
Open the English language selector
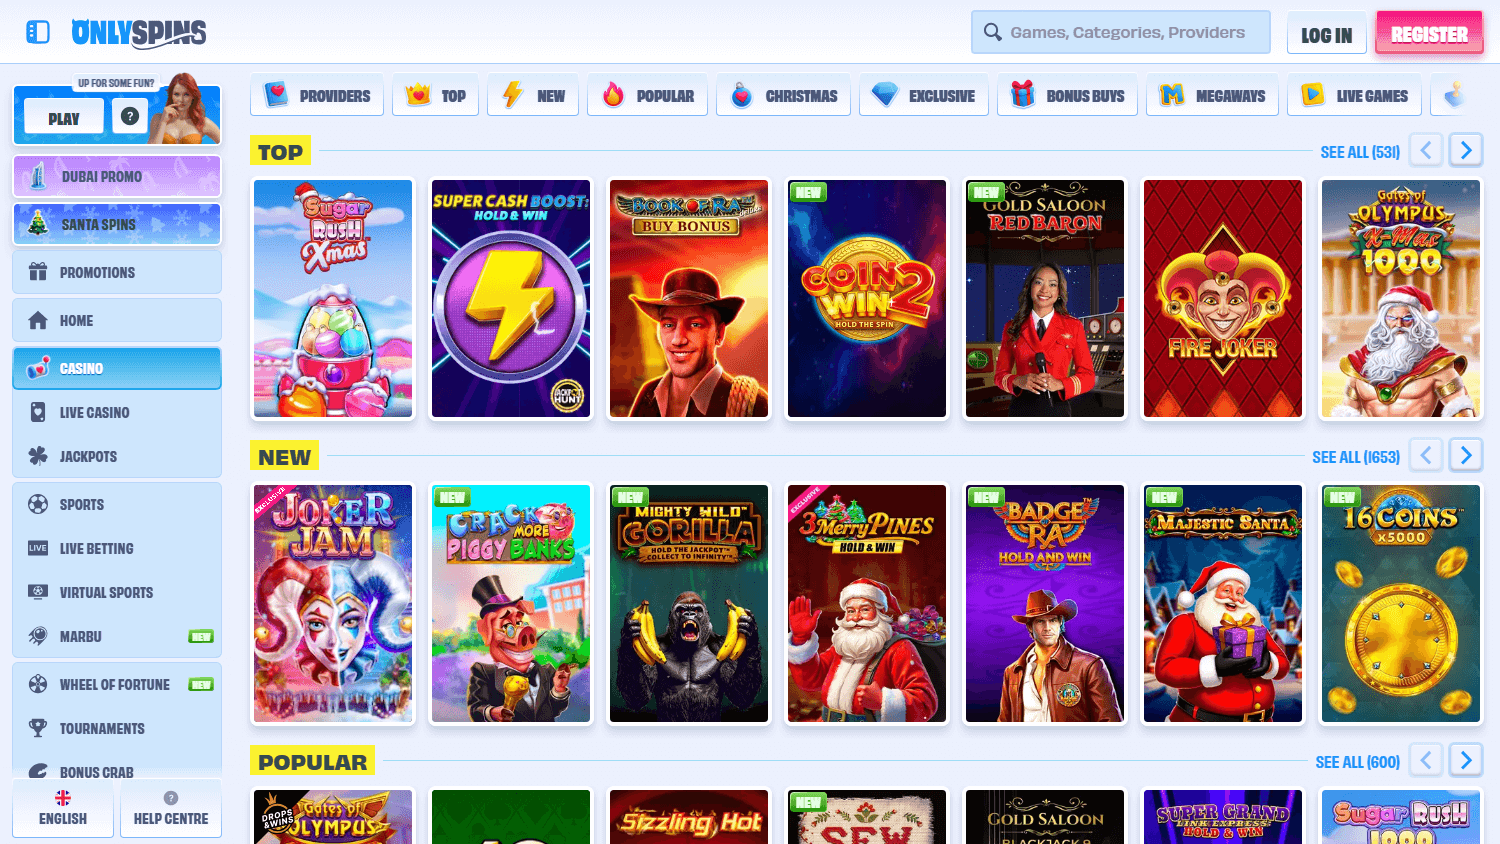[62, 809]
